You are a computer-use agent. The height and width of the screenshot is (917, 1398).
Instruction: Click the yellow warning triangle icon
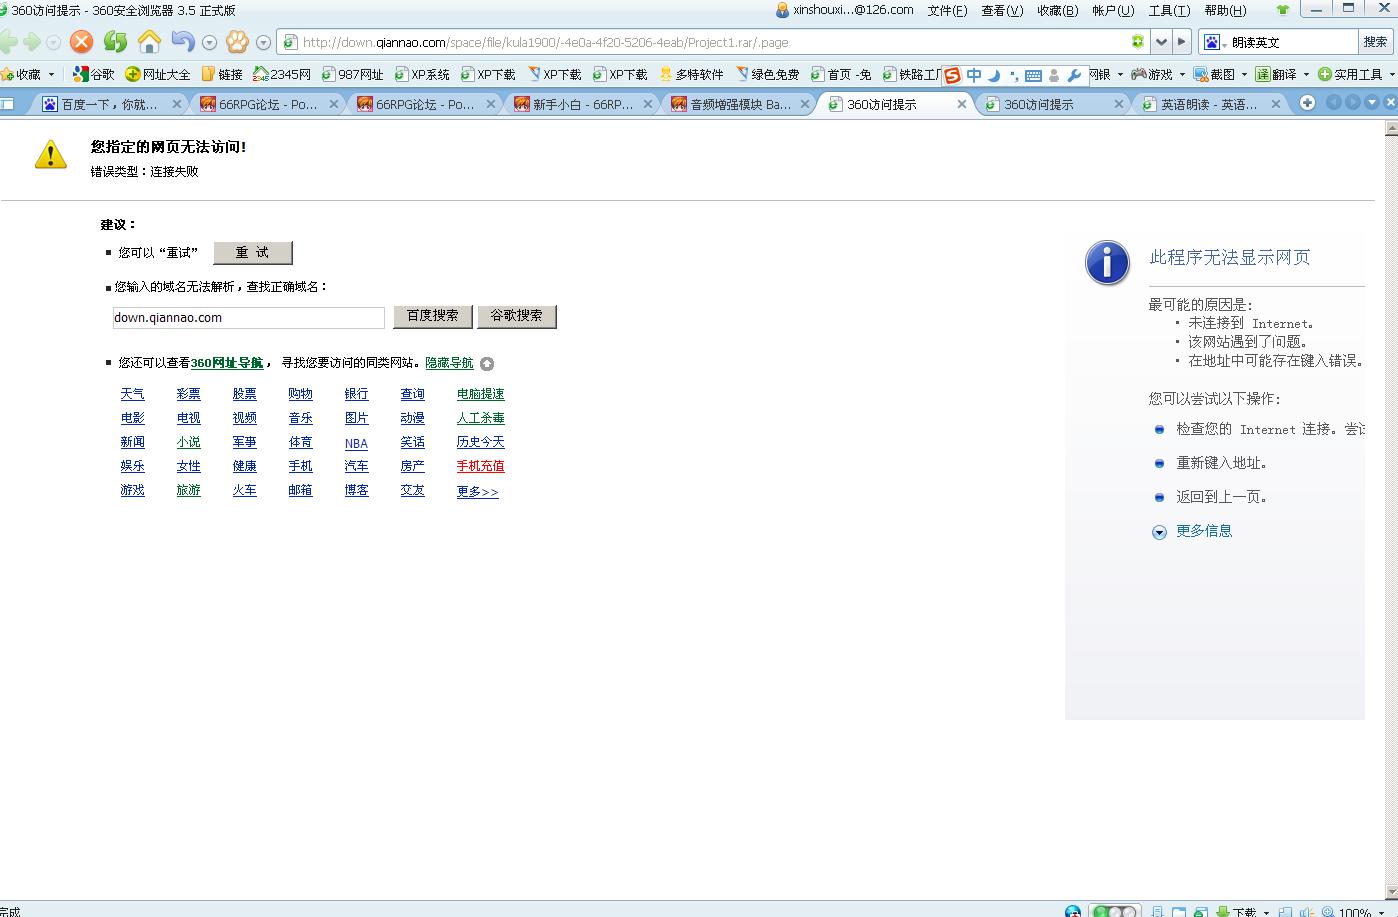50,154
